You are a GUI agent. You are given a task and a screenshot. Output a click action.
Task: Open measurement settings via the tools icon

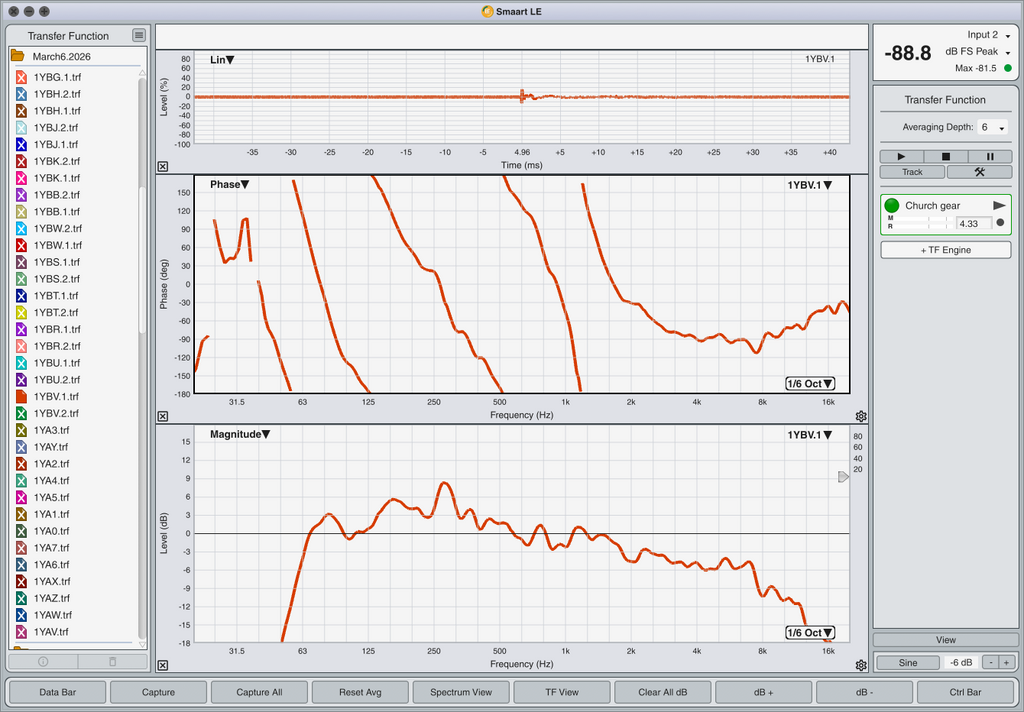(979, 172)
